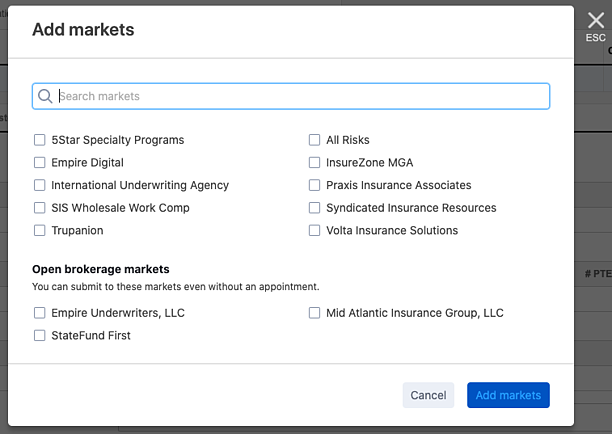
Task: Tick the StateFund First checkbox
Action: tap(40, 336)
